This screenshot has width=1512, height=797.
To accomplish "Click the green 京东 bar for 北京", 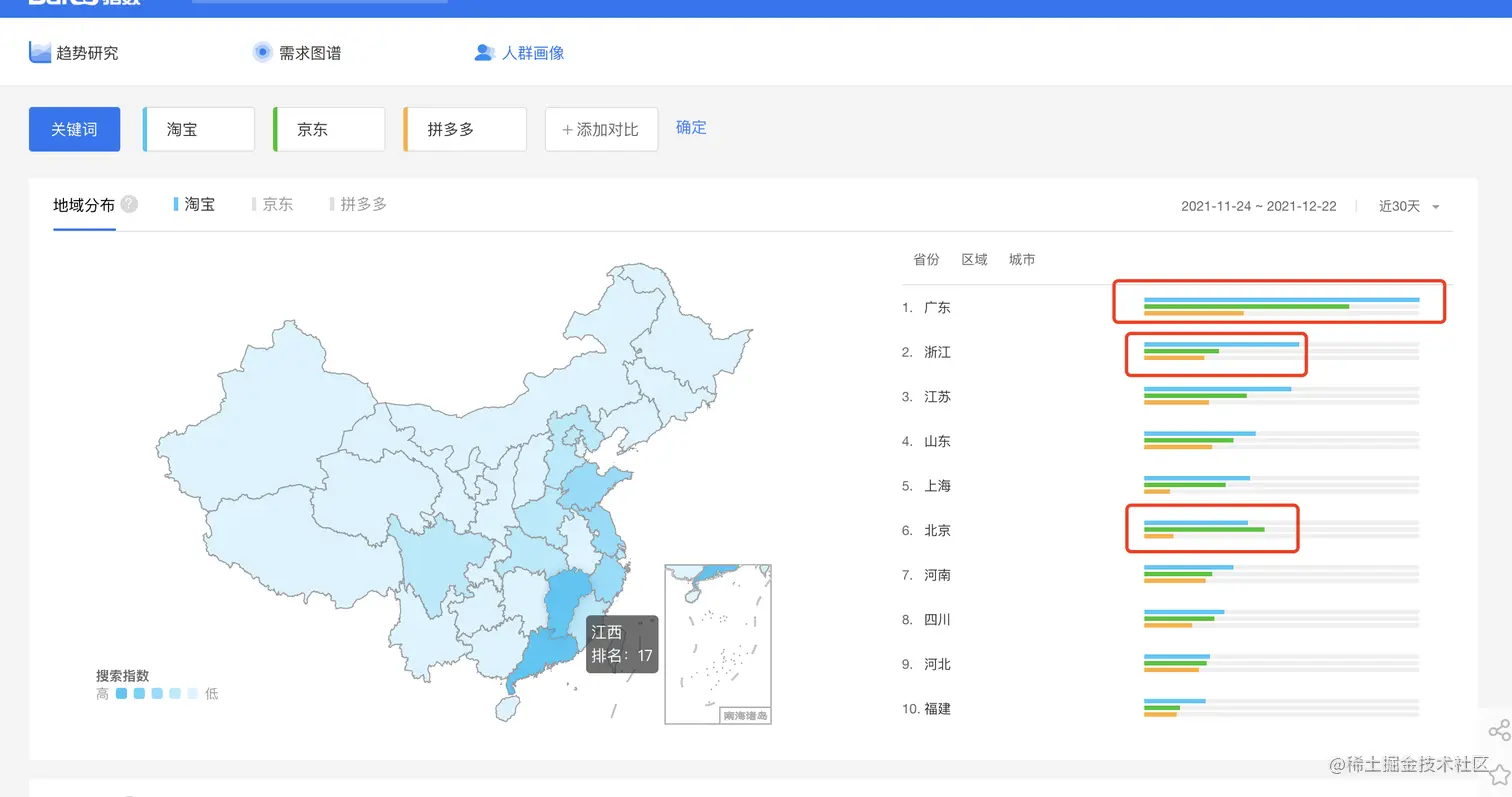I will click(x=1204, y=529).
